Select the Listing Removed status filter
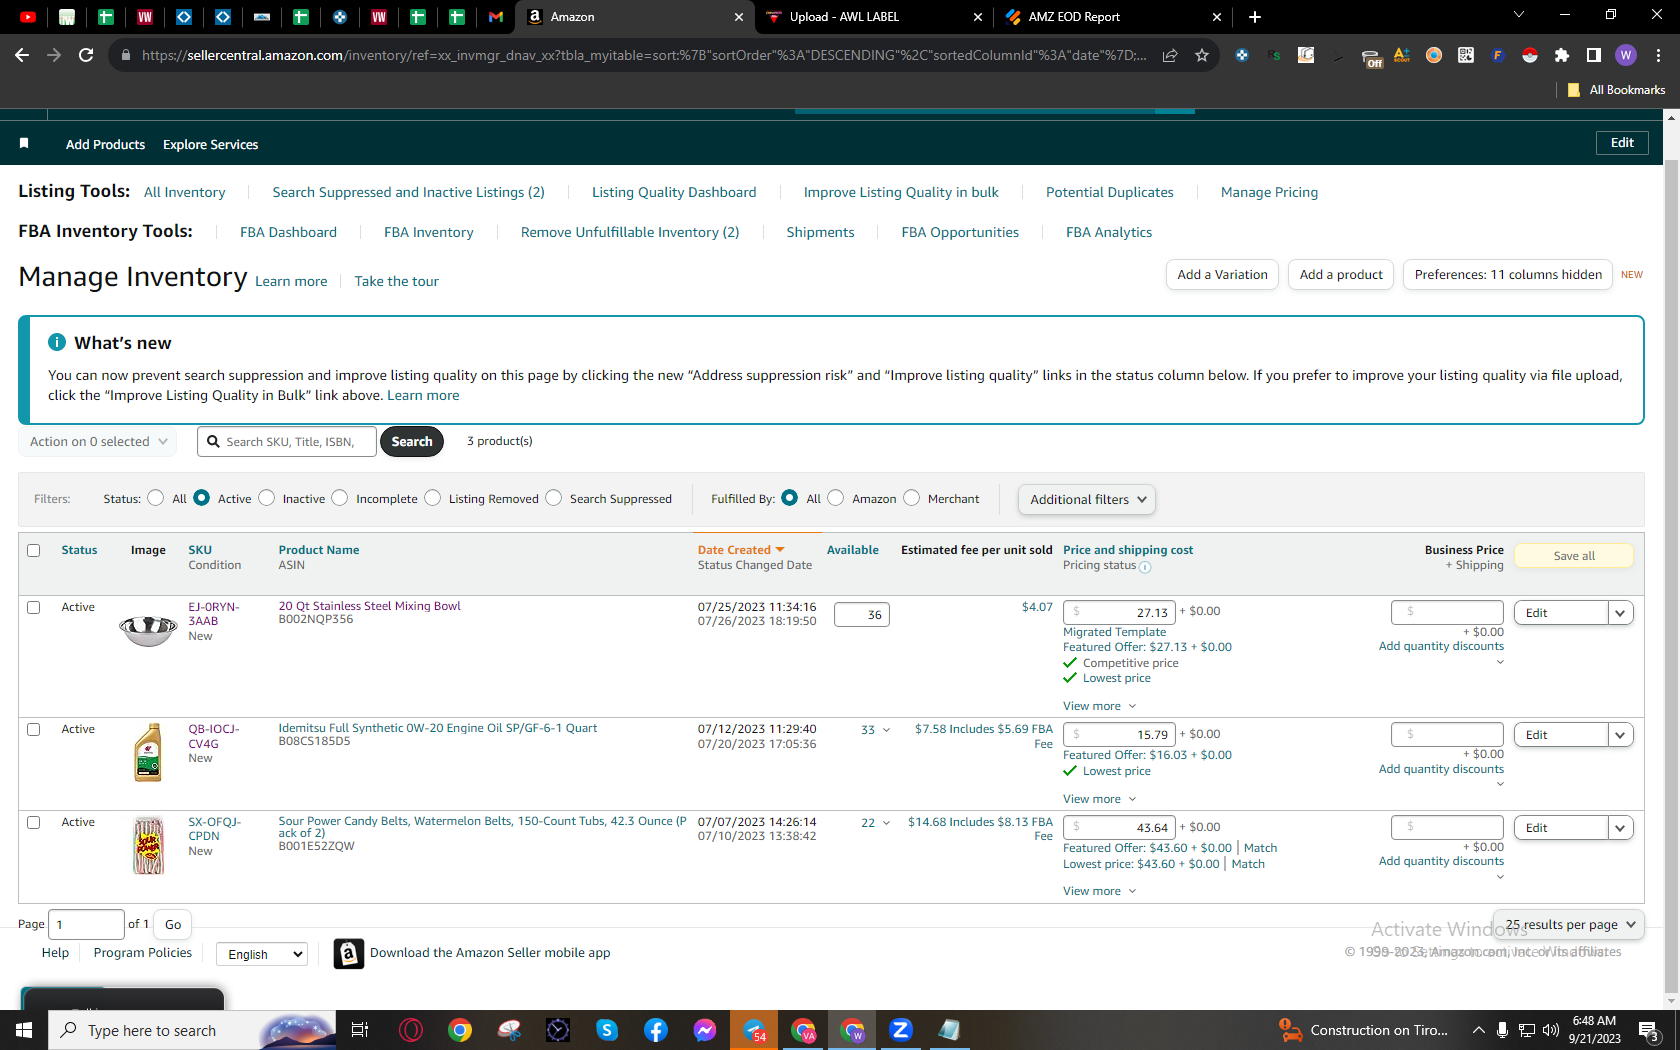Viewport: 1680px width, 1050px height. point(432,498)
